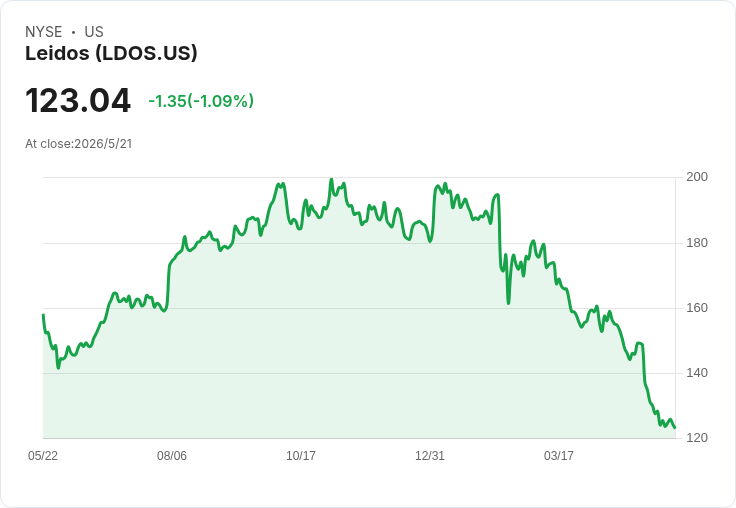Click the -1.35(-1.09%) price change
736x508 pixels.
click(201, 101)
